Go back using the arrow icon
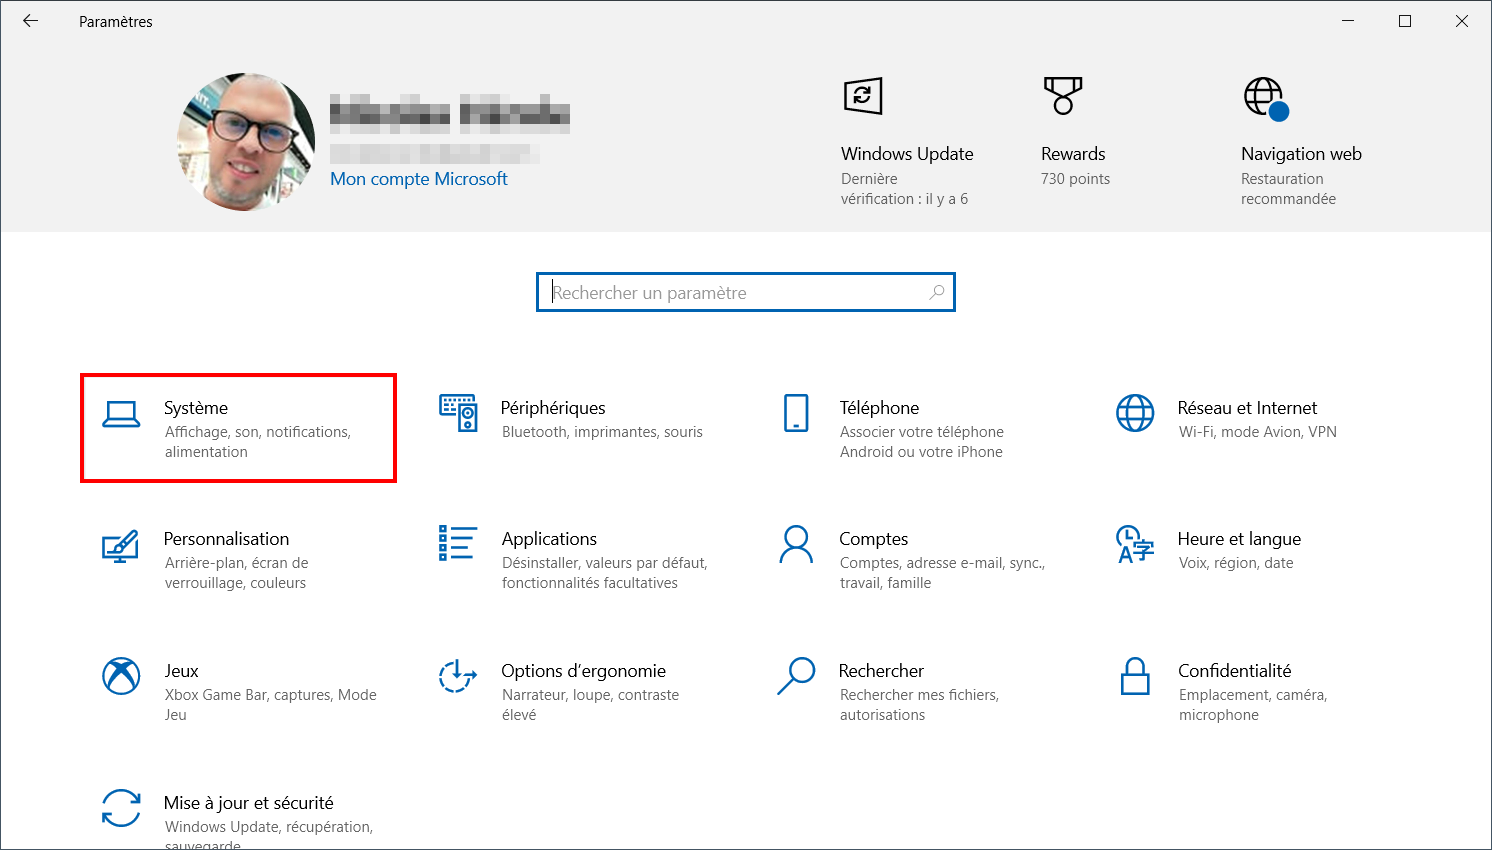Viewport: 1492px width, 850px height. (30, 21)
